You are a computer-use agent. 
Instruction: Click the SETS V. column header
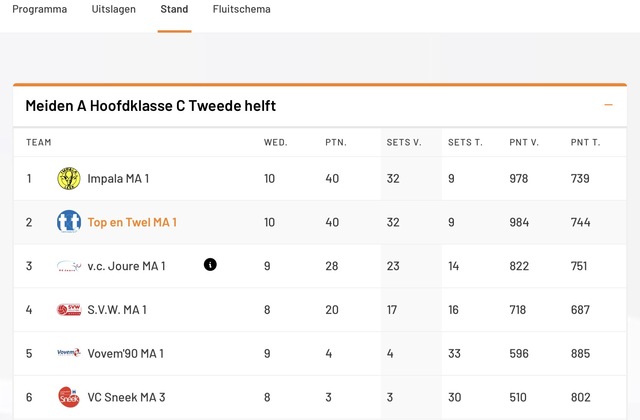point(403,142)
